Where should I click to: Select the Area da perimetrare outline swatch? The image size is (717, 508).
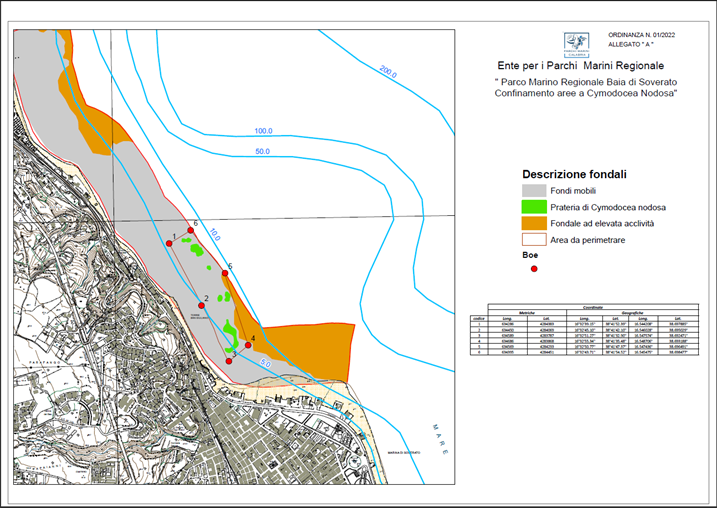(535, 240)
